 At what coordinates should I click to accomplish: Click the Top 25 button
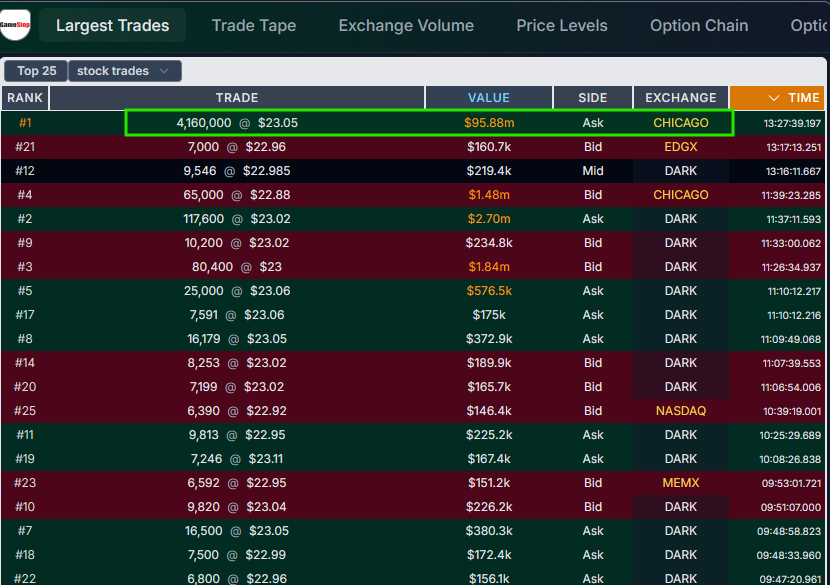pyautogui.click(x=36, y=71)
